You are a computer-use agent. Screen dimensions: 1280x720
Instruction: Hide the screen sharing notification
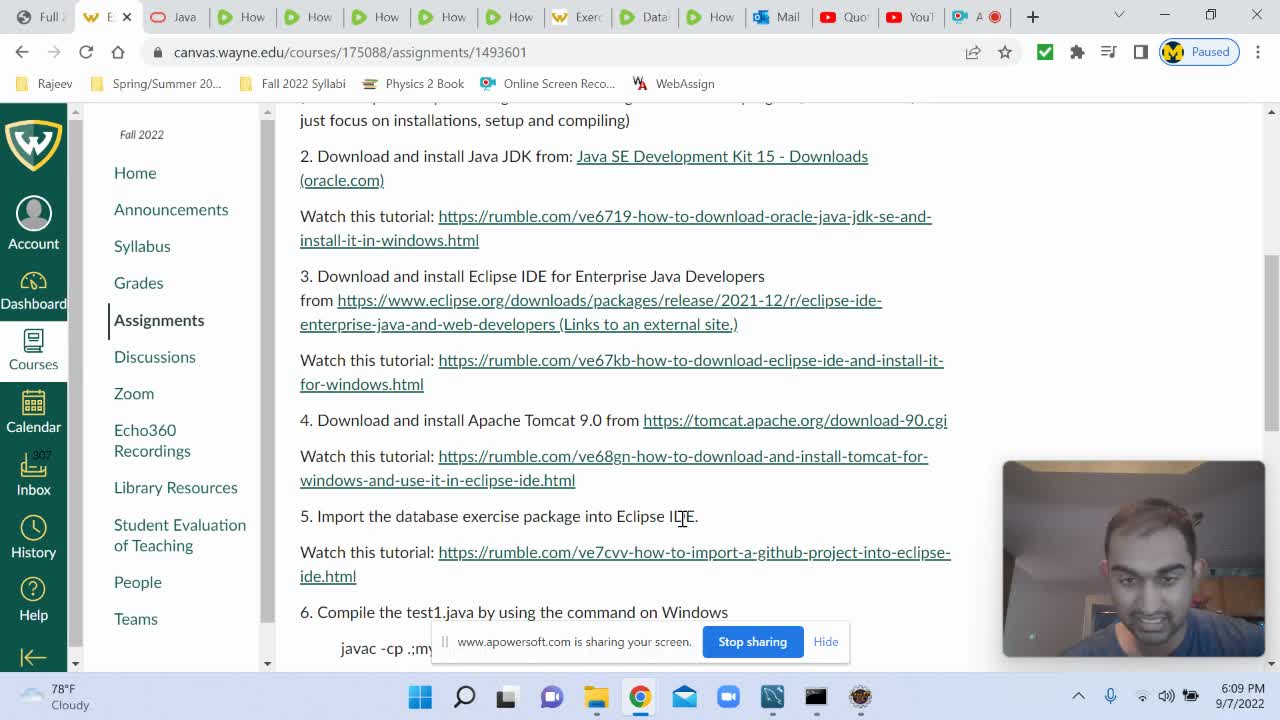coord(826,642)
